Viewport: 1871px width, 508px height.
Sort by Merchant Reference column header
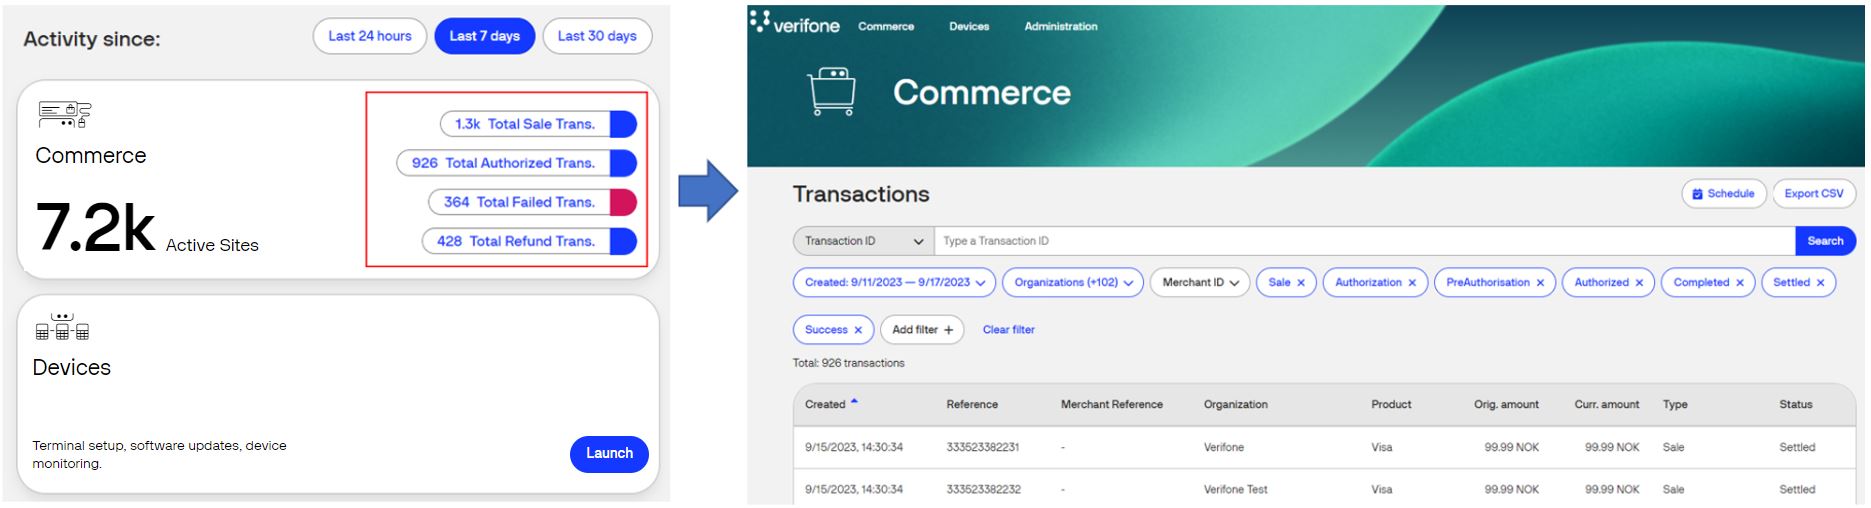pos(1111,405)
